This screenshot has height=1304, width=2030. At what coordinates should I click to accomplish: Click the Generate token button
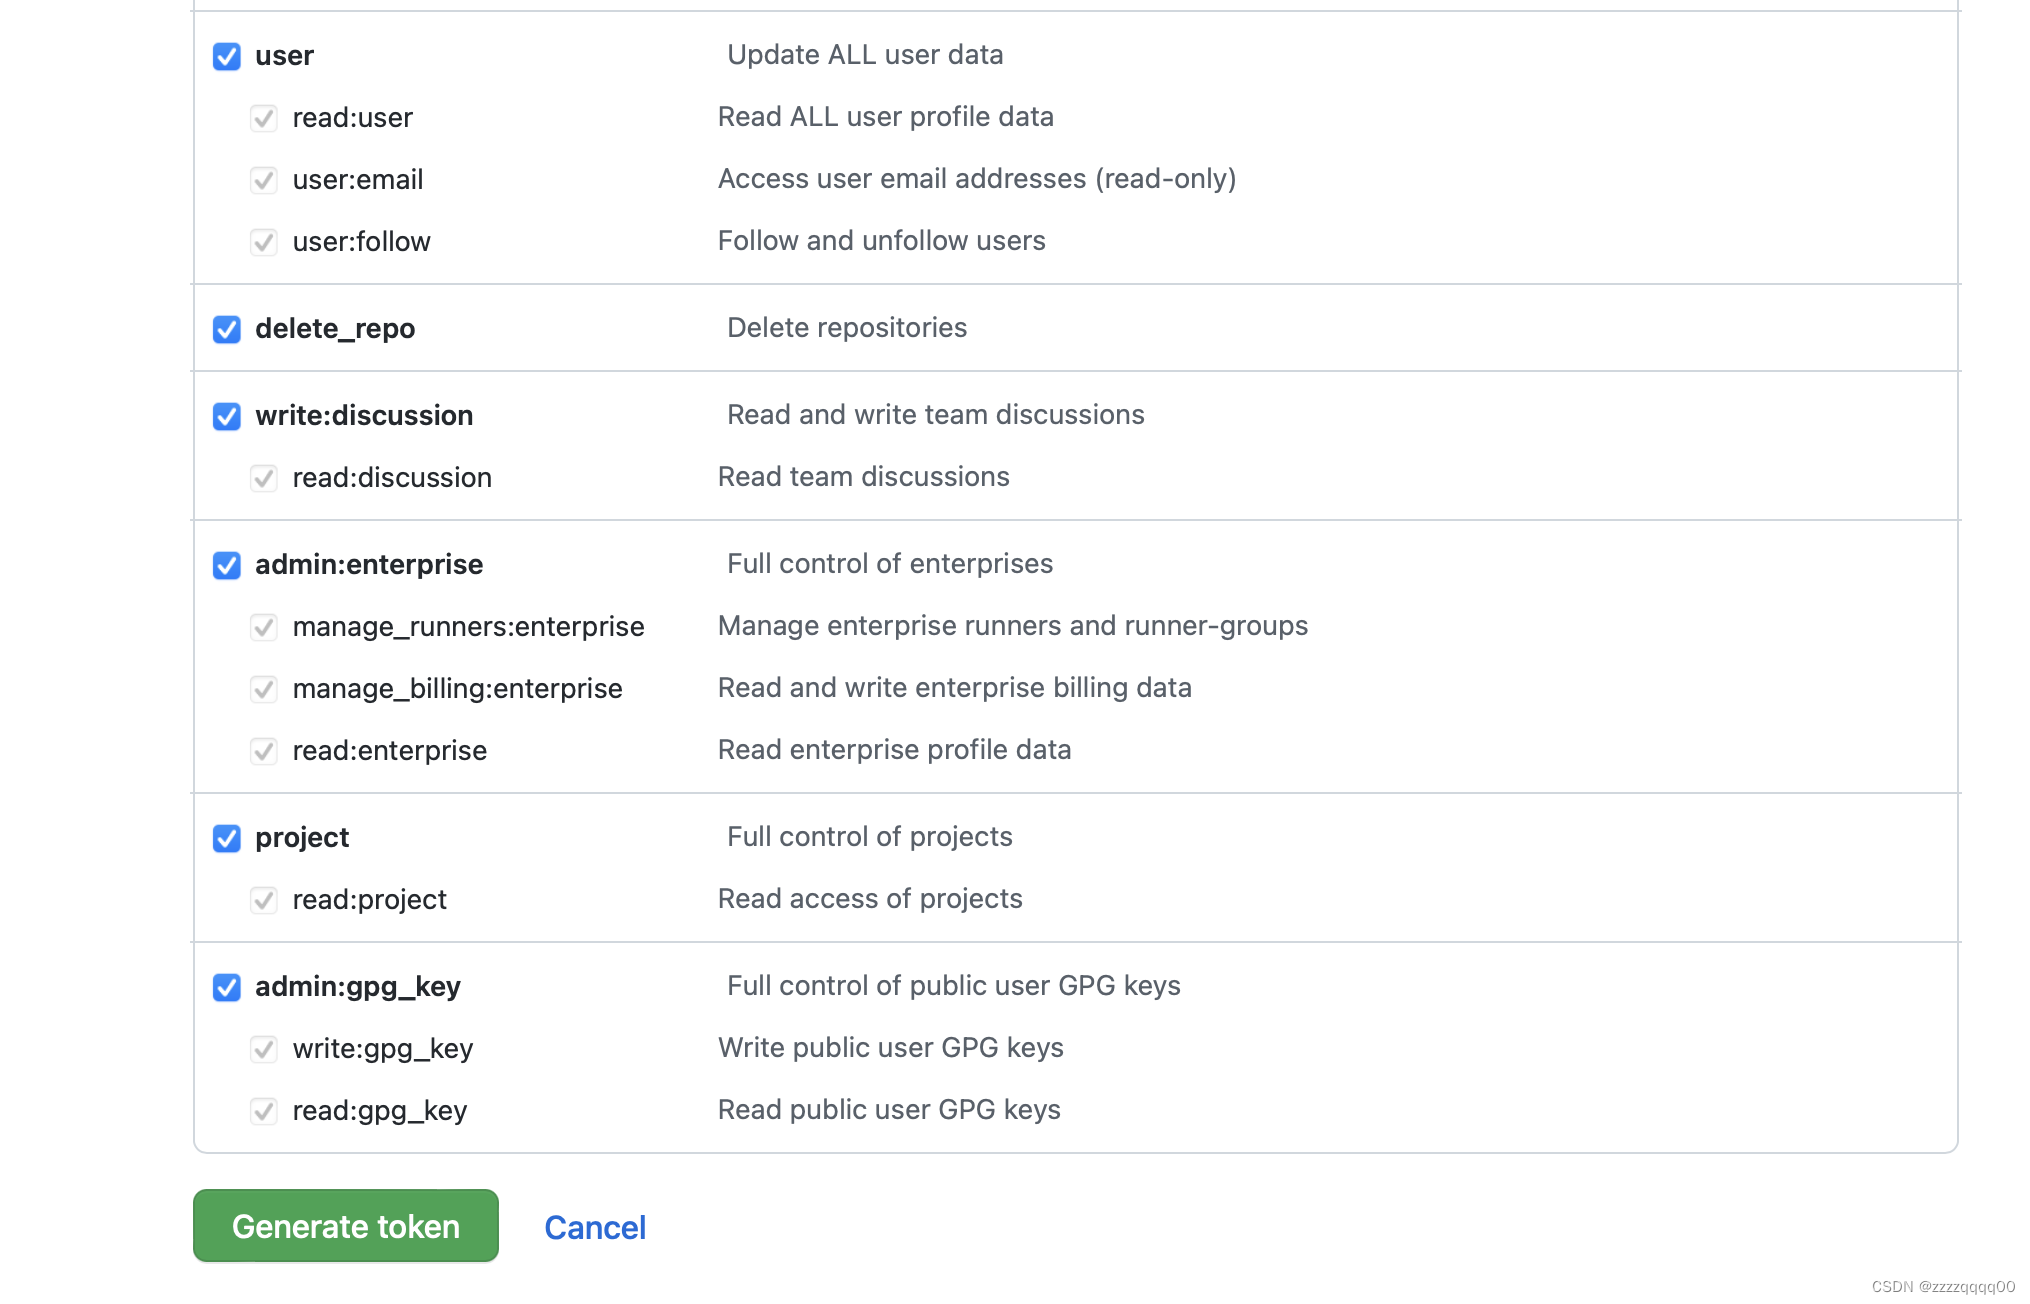(345, 1225)
